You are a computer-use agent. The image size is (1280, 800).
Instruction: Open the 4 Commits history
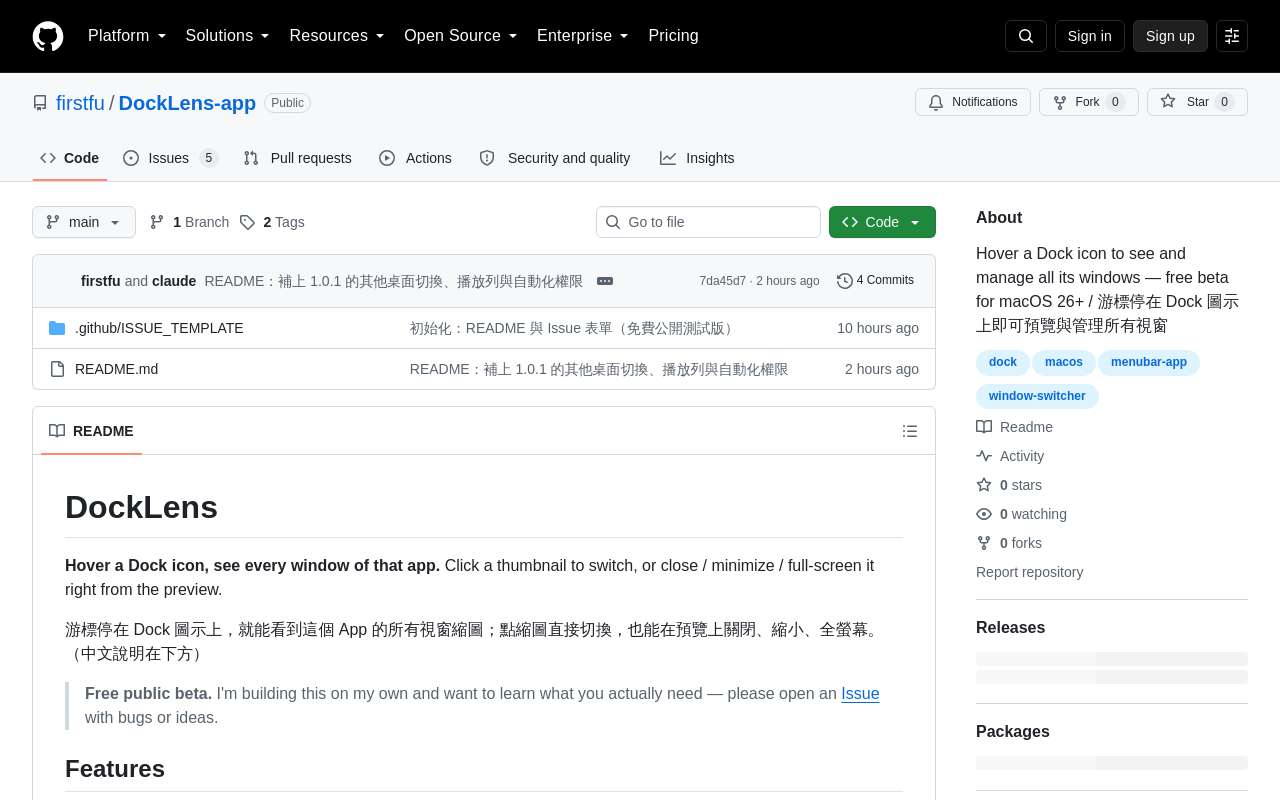[876, 281]
